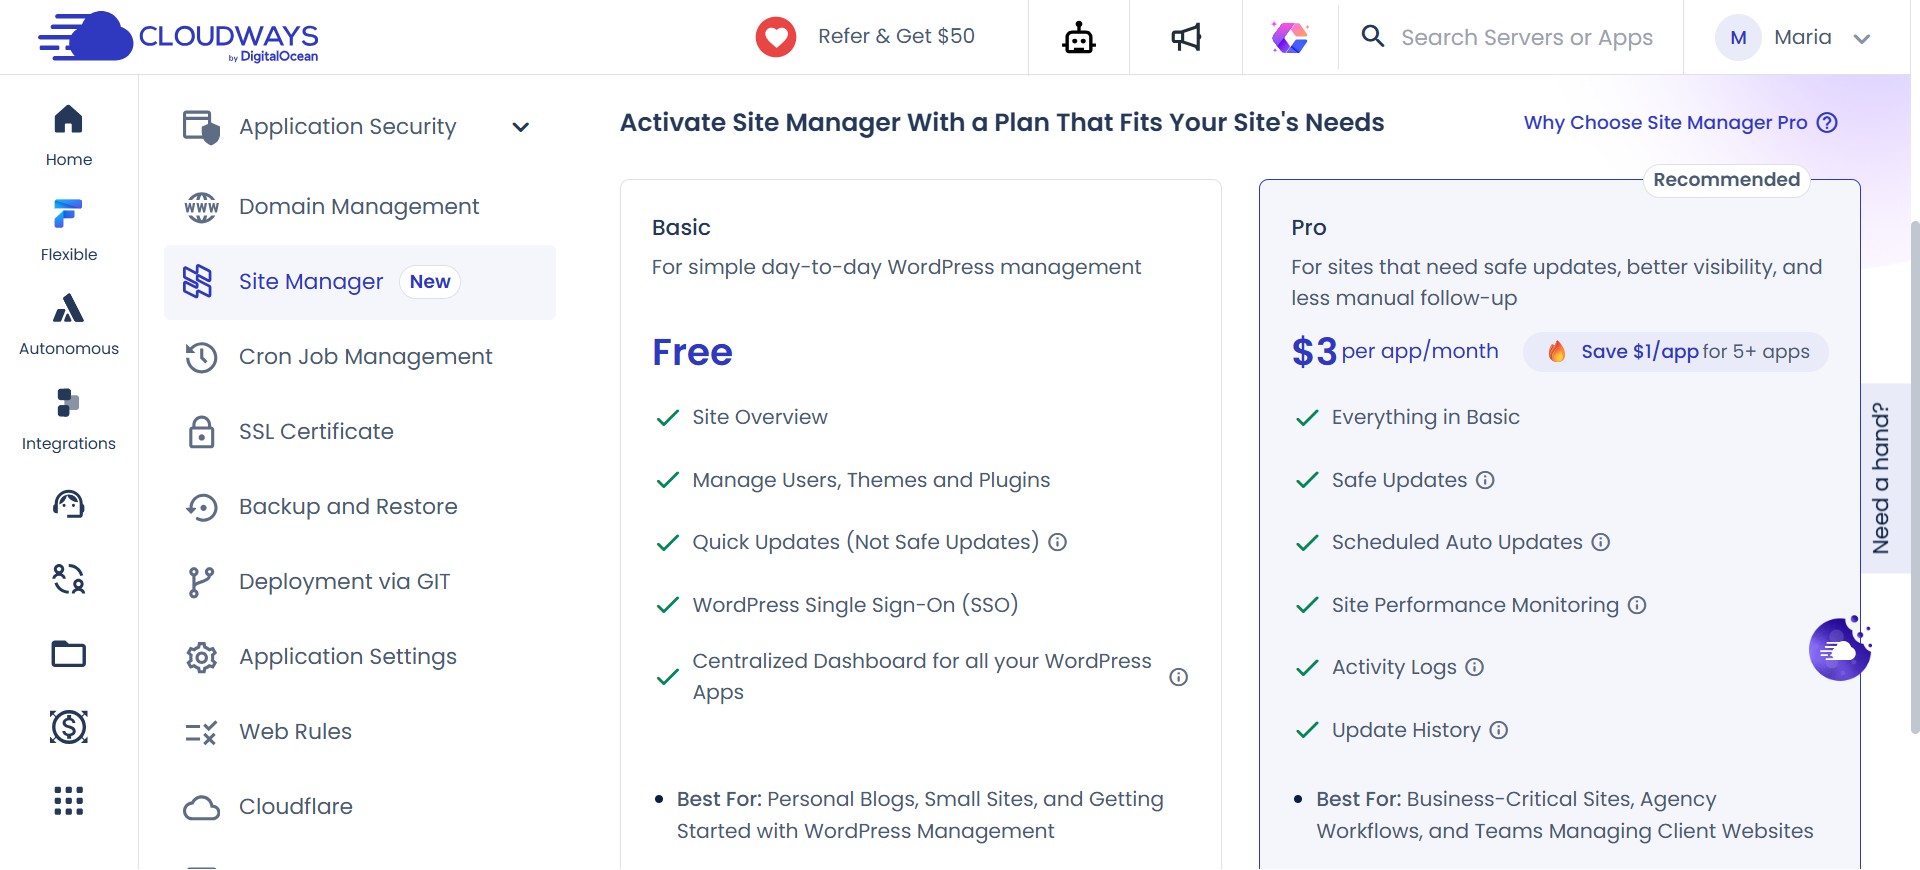Click the Basic plan title
The height and width of the screenshot is (870, 1920).
681,228
